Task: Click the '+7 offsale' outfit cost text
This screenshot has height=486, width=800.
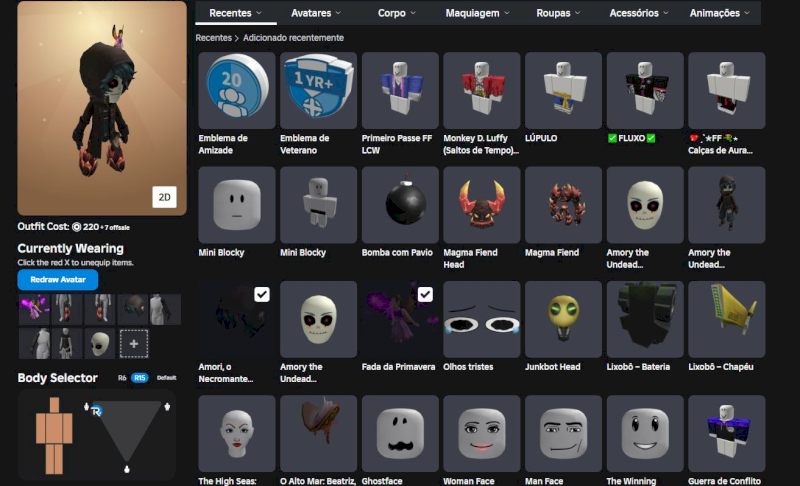Action: (115, 227)
